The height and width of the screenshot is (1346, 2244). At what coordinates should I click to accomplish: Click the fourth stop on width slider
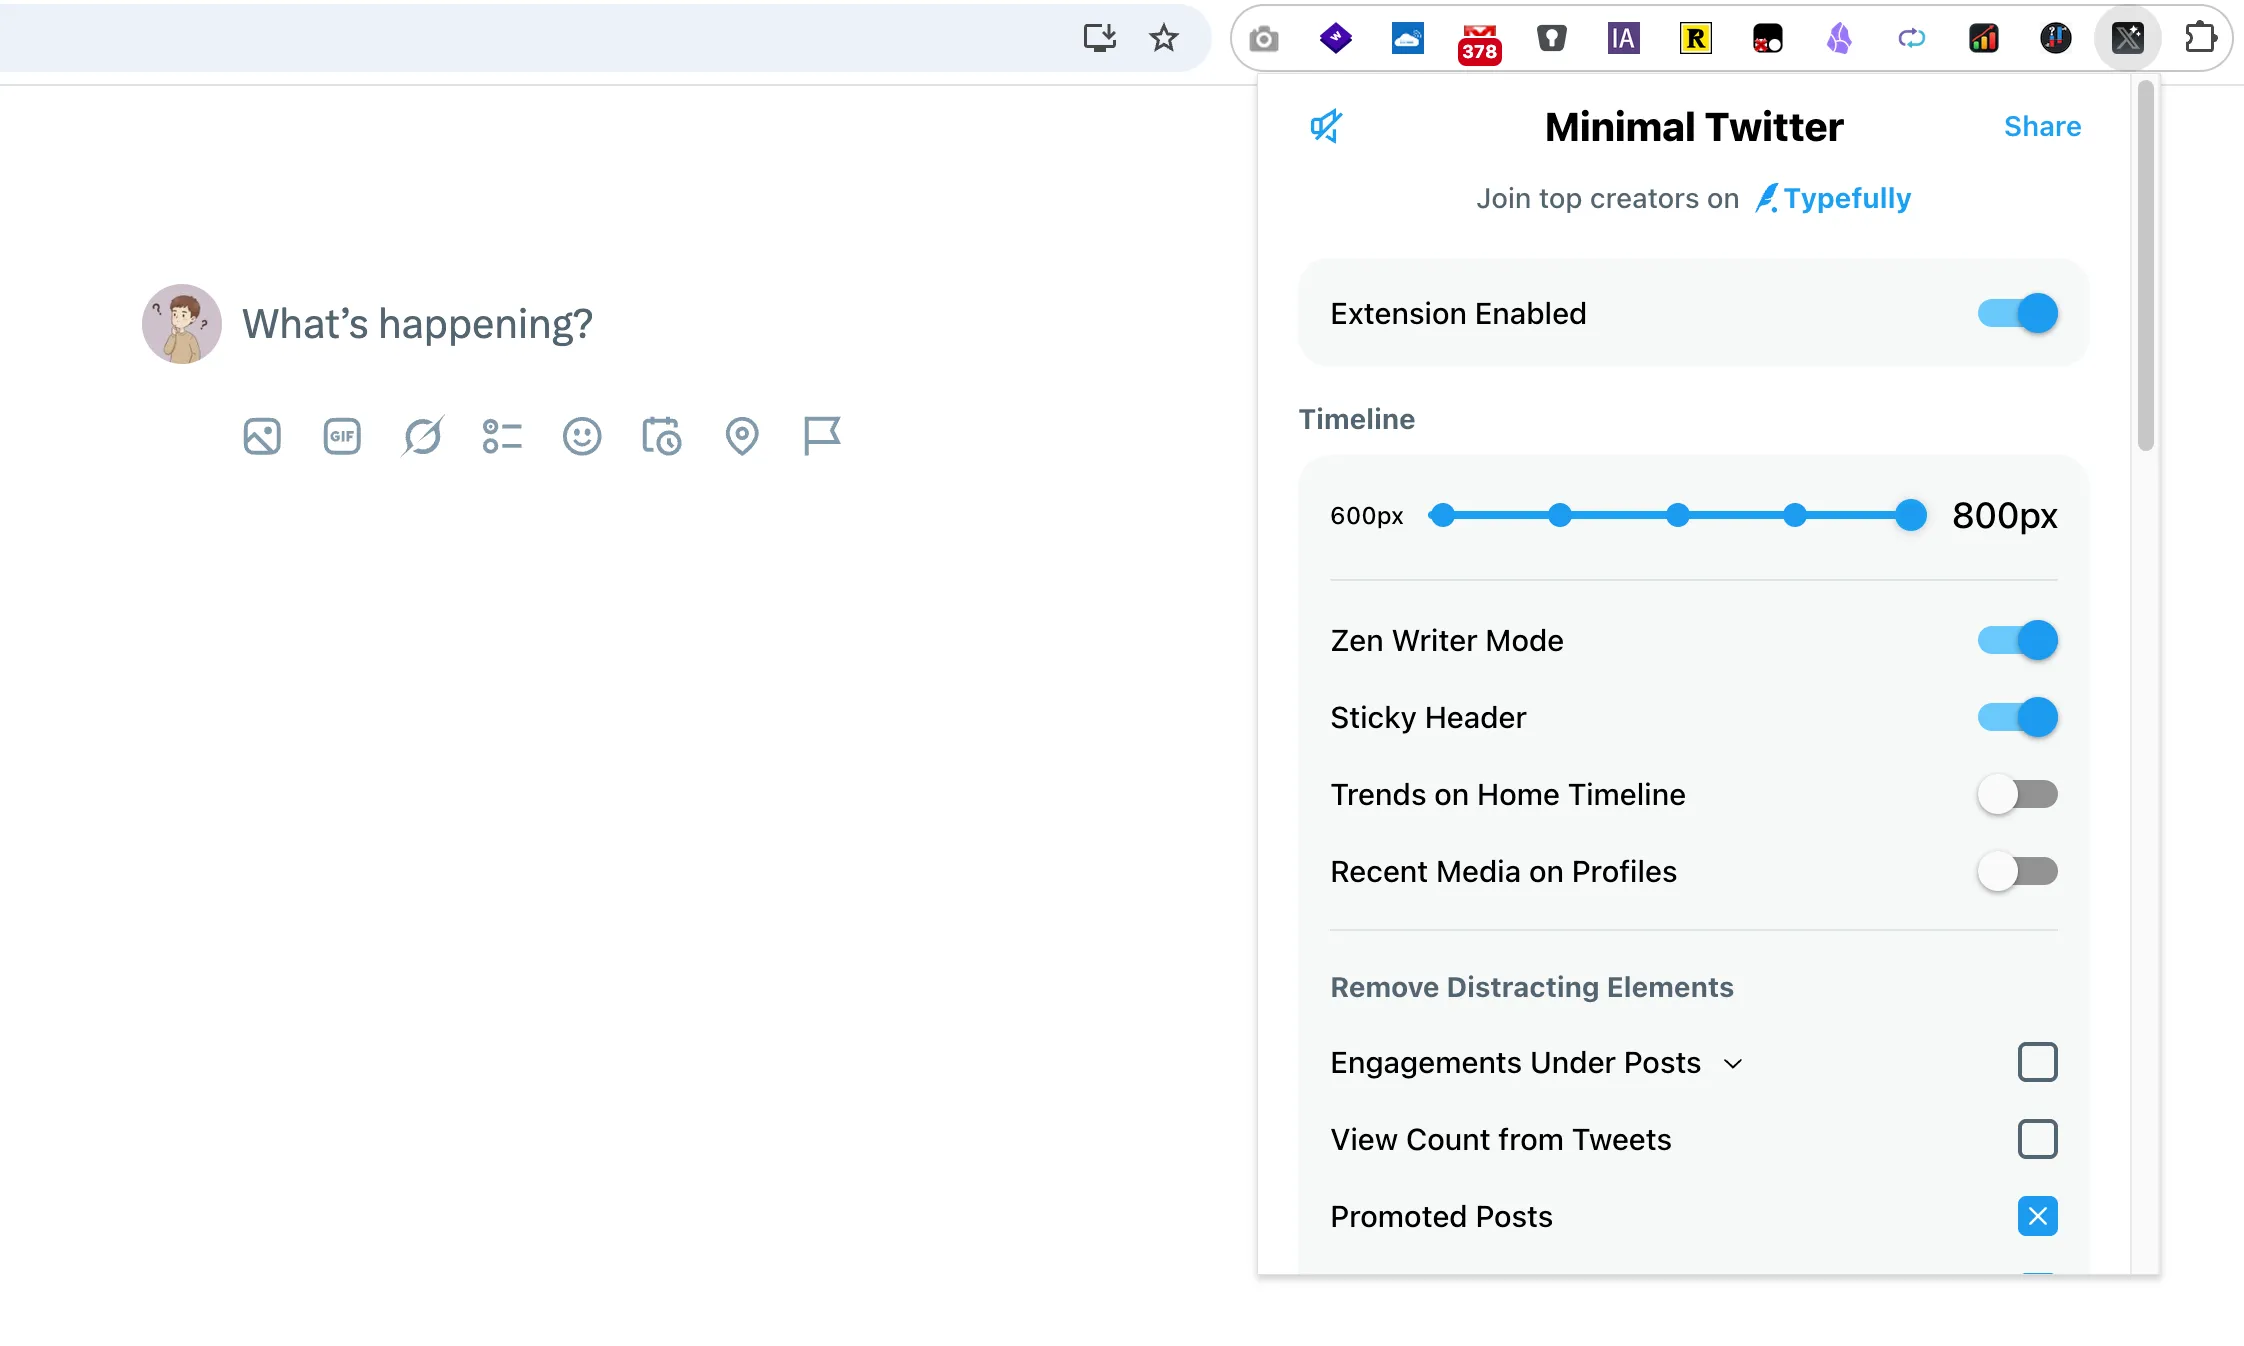click(x=1796, y=515)
